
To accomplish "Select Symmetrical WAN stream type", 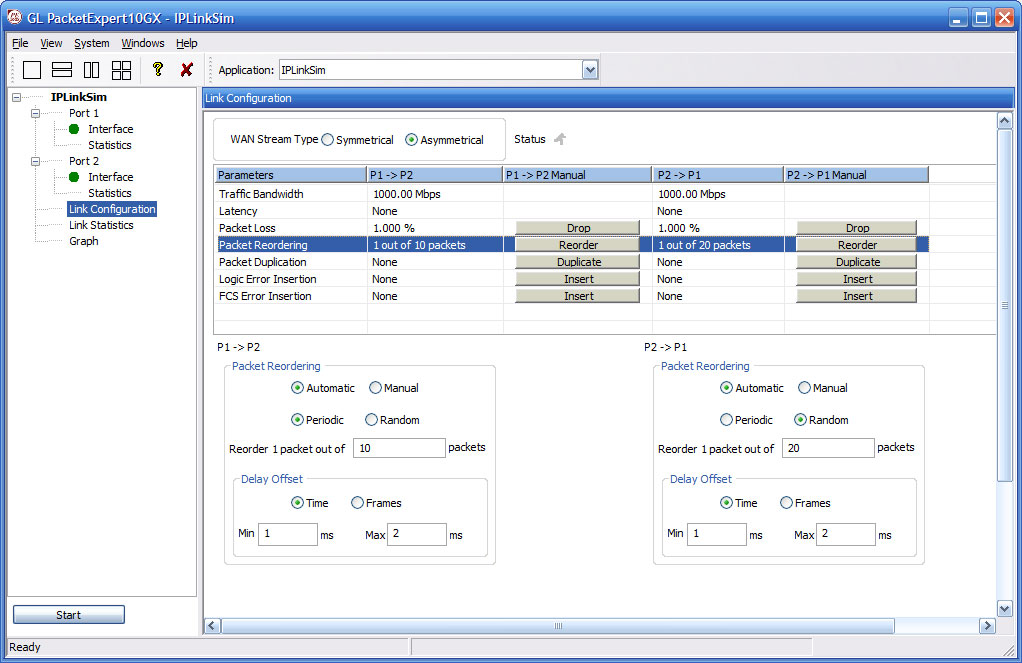I will pos(328,140).
